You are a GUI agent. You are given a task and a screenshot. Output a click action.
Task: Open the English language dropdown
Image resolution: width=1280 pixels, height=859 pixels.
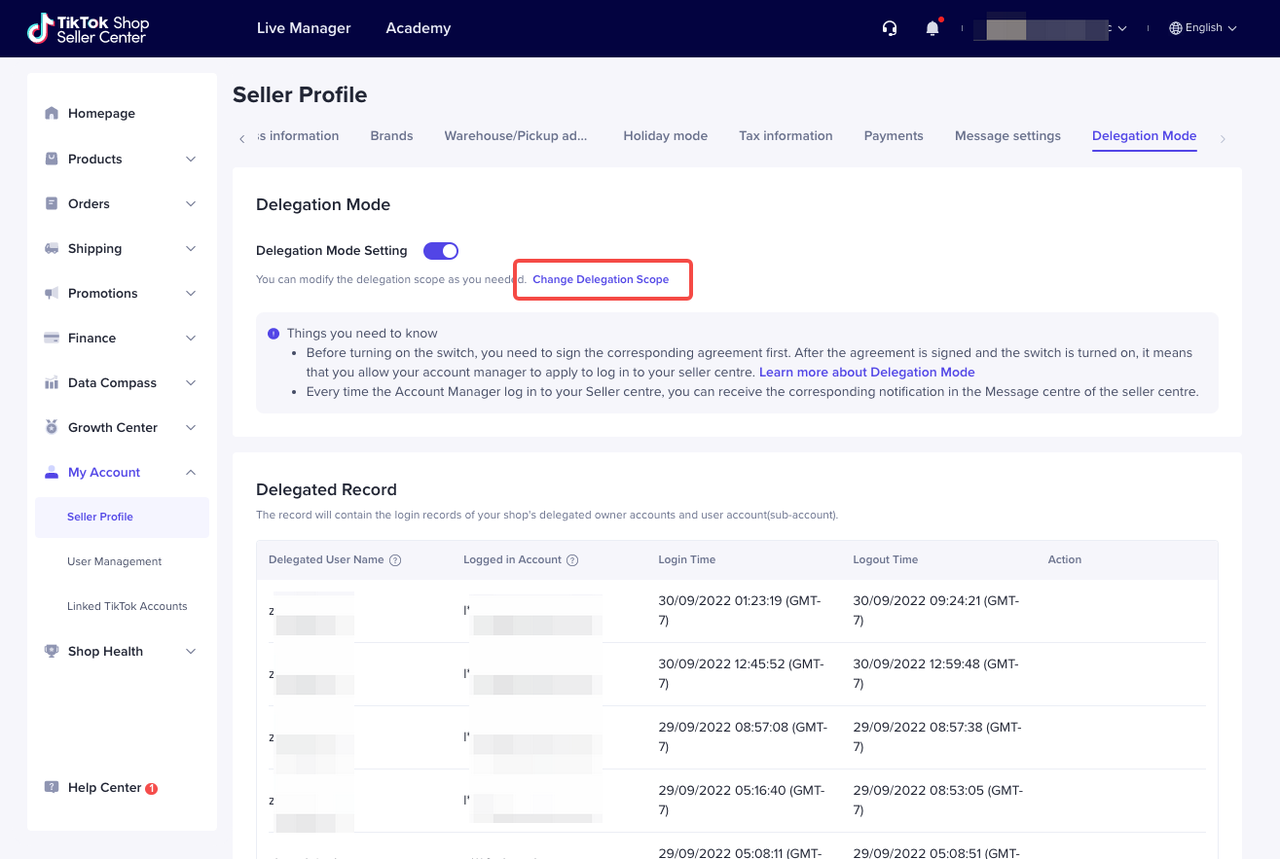[x=1203, y=28]
